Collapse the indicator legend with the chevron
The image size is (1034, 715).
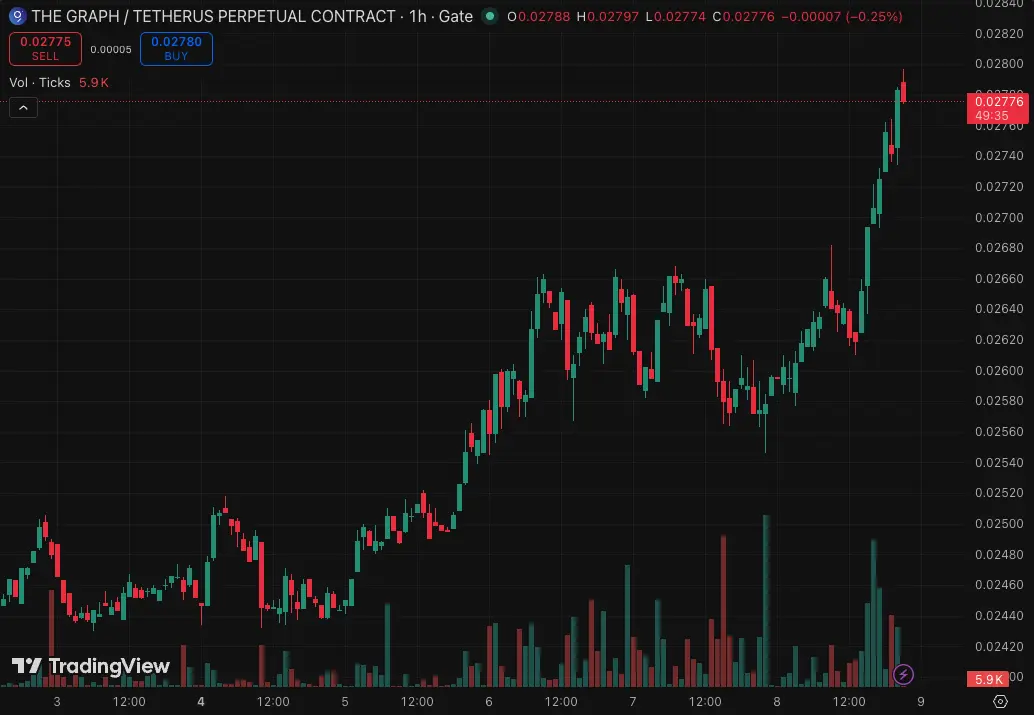(x=23, y=108)
